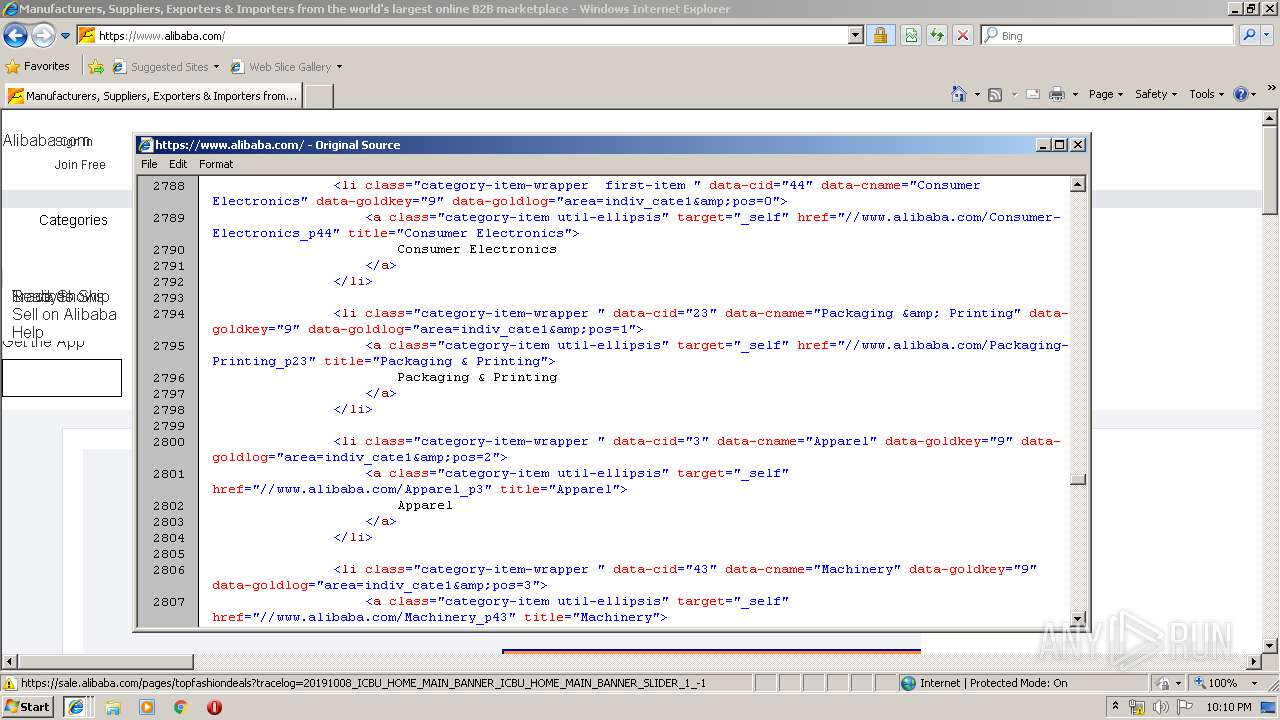Open the Suggested Sites link
The width and height of the screenshot is (1280, 720).
[x=165, y=67]
